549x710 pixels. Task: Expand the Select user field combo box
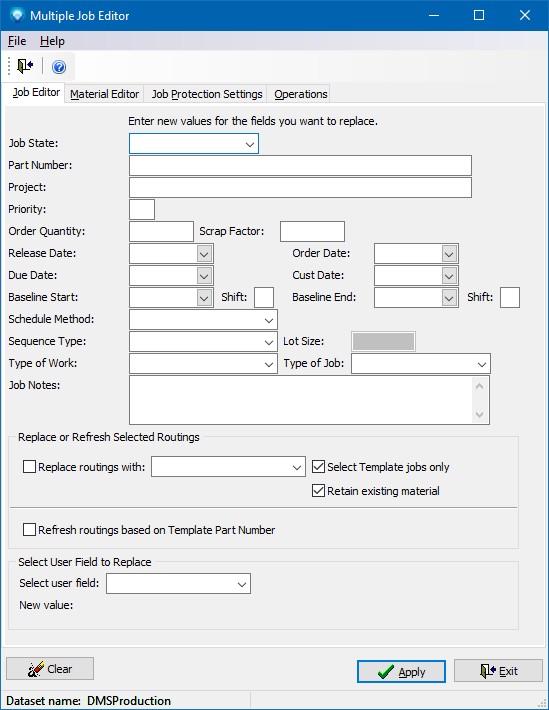coord(178,584)
